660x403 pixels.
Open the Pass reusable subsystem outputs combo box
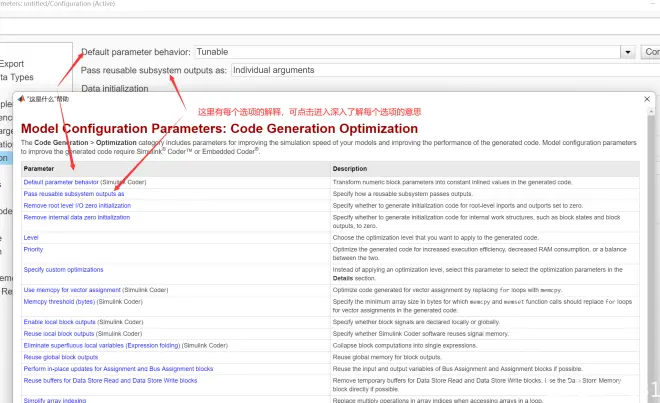445,70
